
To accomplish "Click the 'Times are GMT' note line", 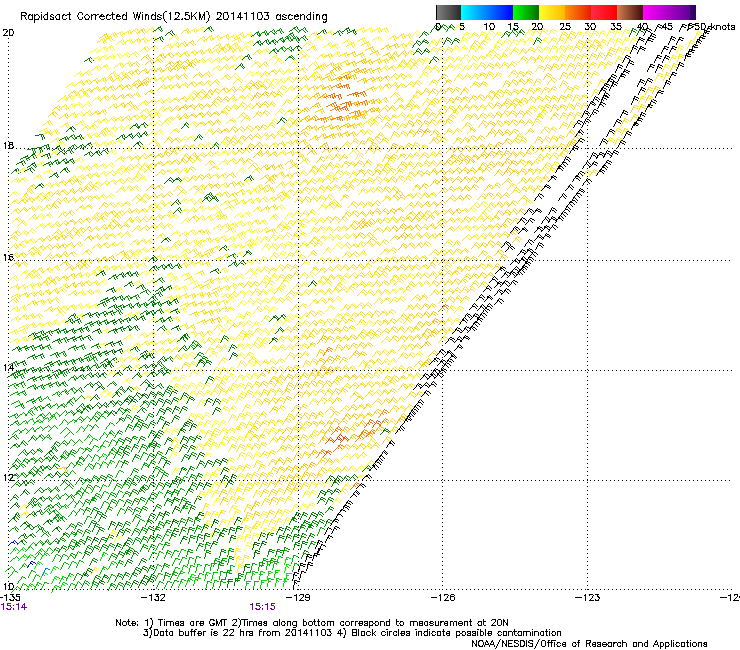I will pos(311,623).
